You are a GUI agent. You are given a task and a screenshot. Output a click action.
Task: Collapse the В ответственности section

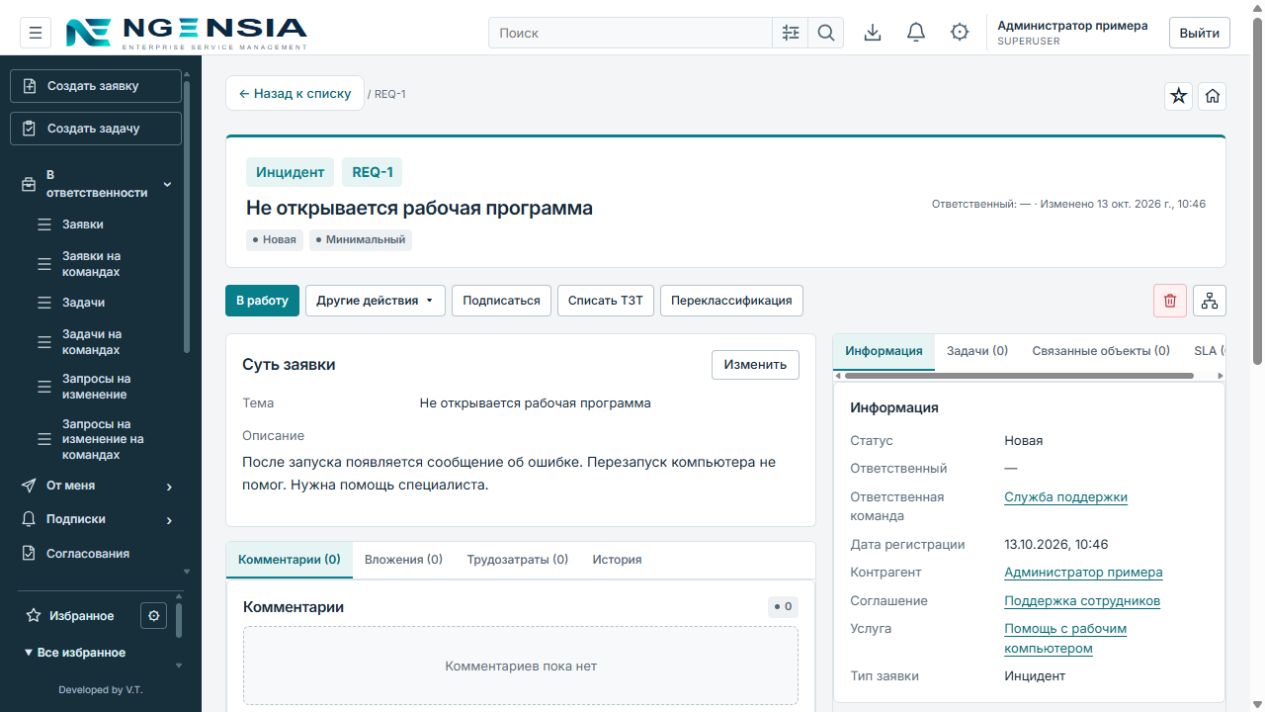167,185
